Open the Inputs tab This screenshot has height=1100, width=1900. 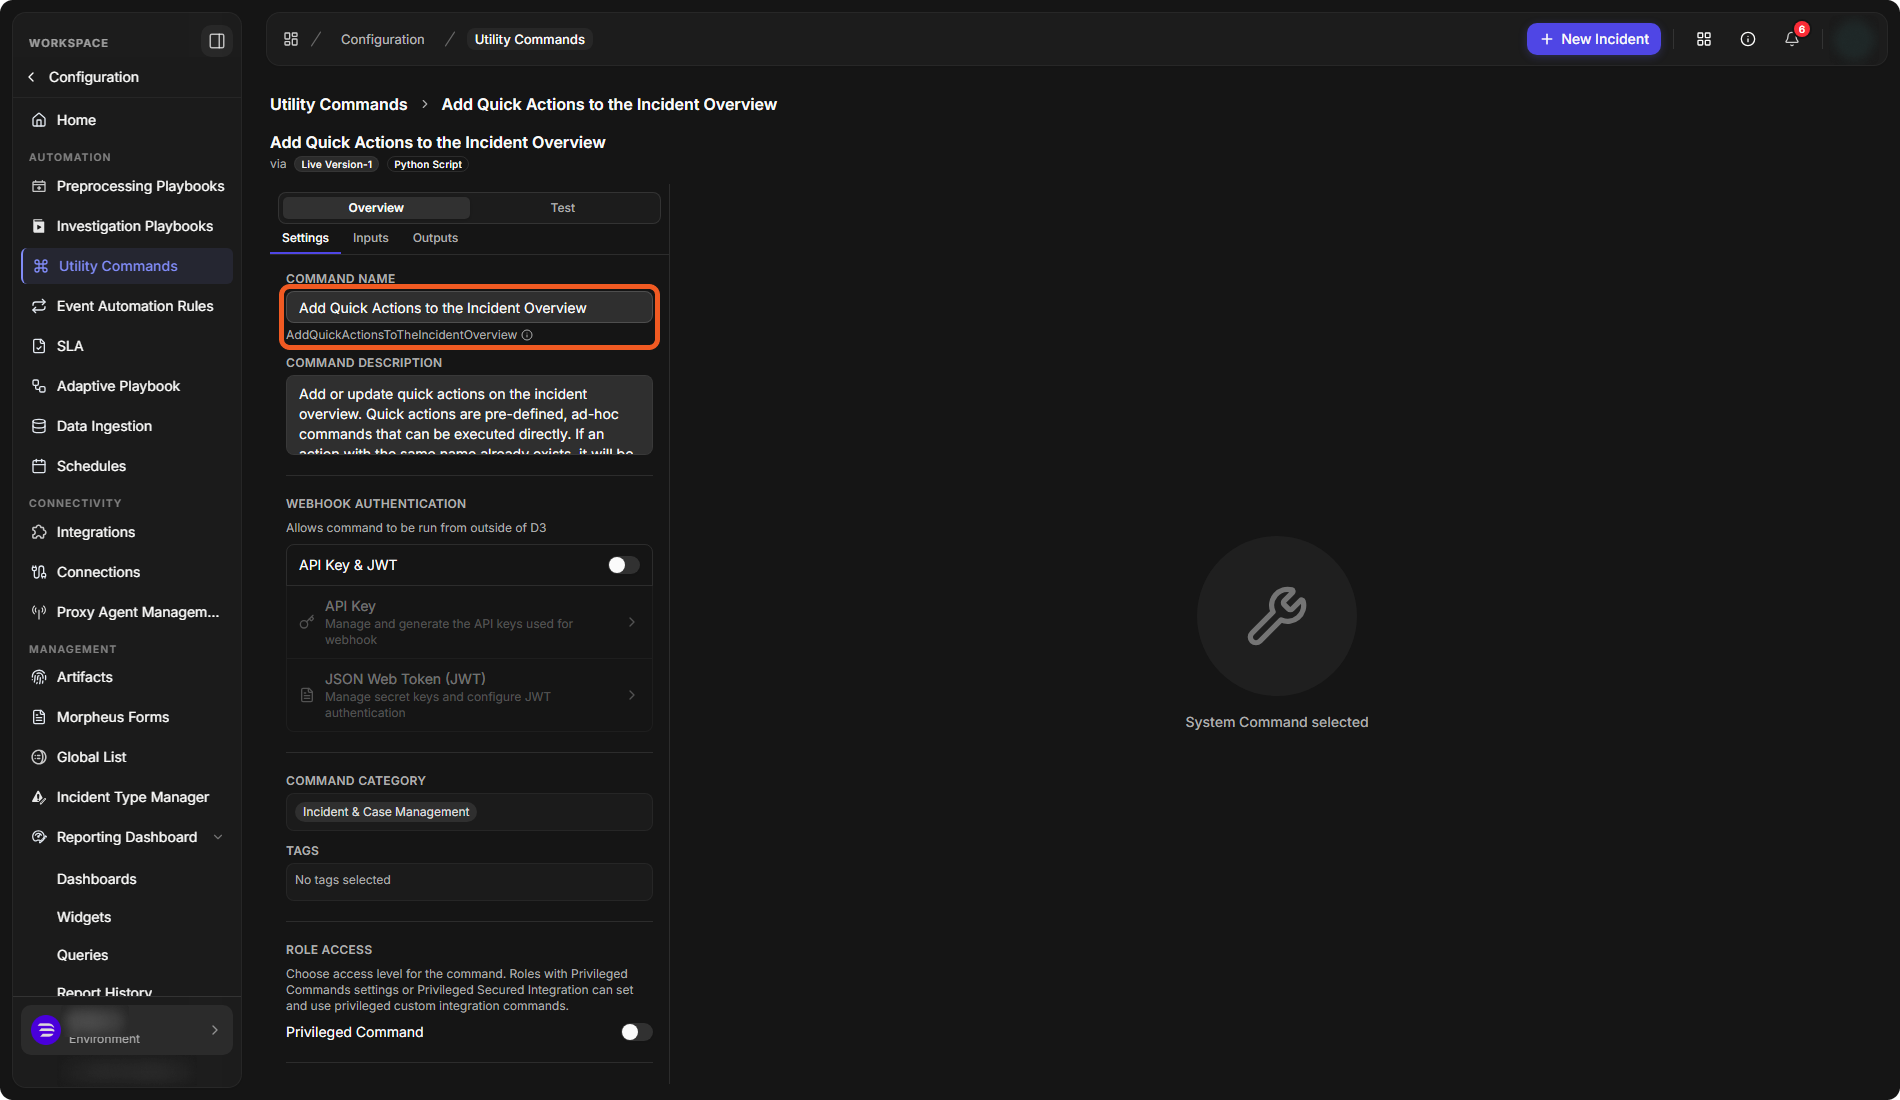pyautogui.click(x=370, y=238)
